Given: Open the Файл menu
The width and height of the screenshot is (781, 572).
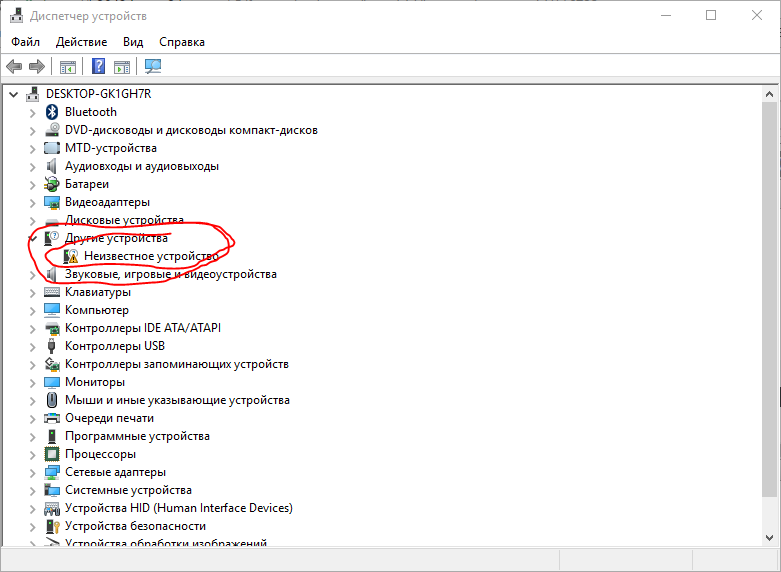Looking at the screenshot, I should [25, 42].
